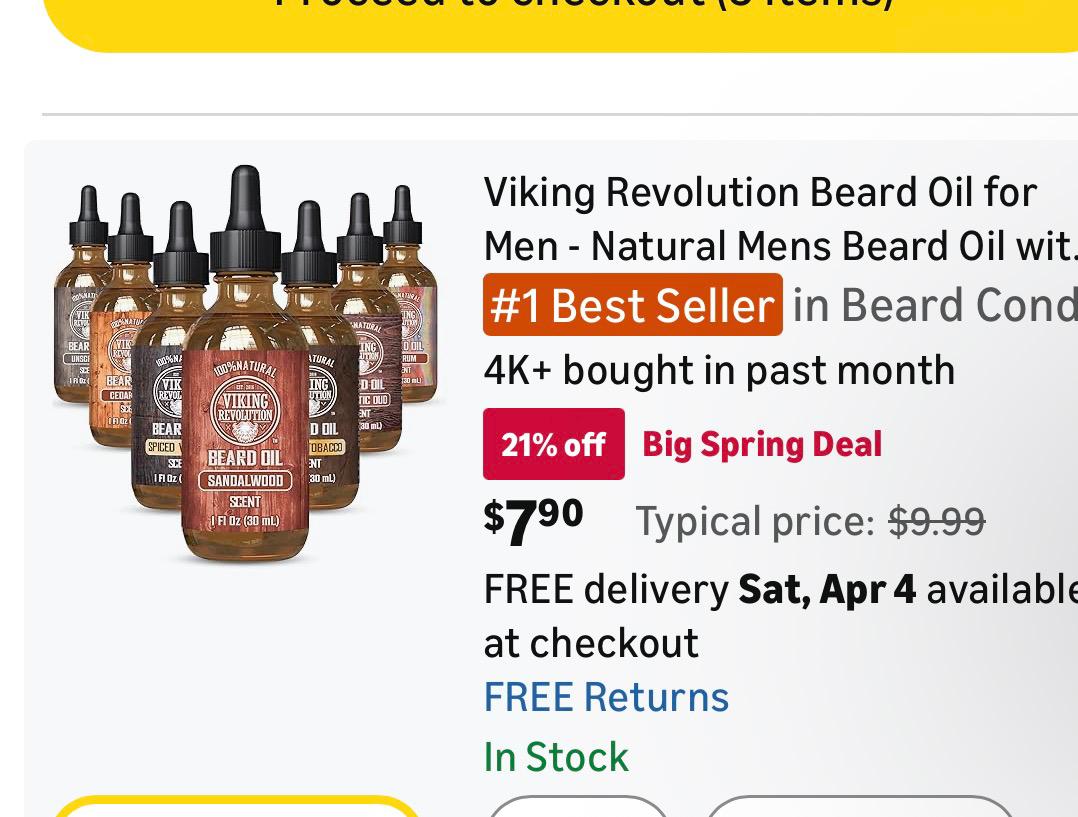The width and height of the screenshot is (1078, 817).
Task: Click the red 21% off badge
Action: point(553,444)
